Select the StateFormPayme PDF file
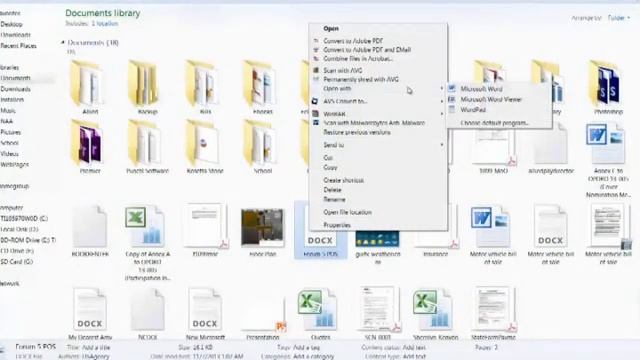The height and width of the screenshot is (360, 640). [x=493, y=313]
